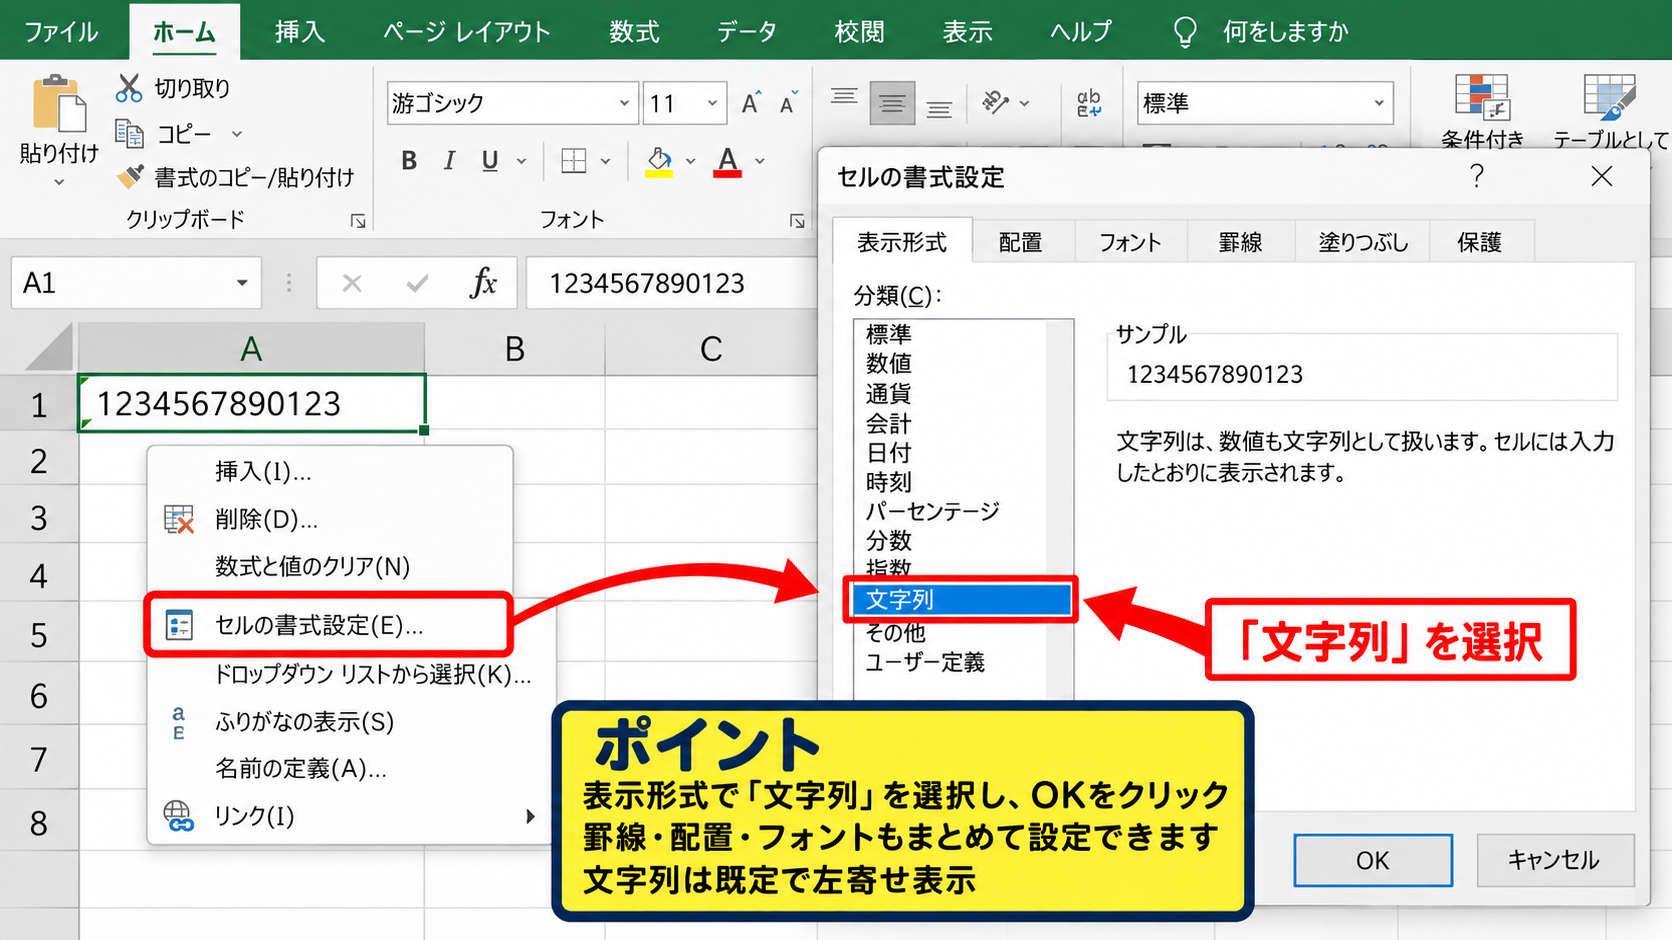Click the Copy (コピー) icon
This screenshot has width=1672, height=940.
(x=129, y=133)
